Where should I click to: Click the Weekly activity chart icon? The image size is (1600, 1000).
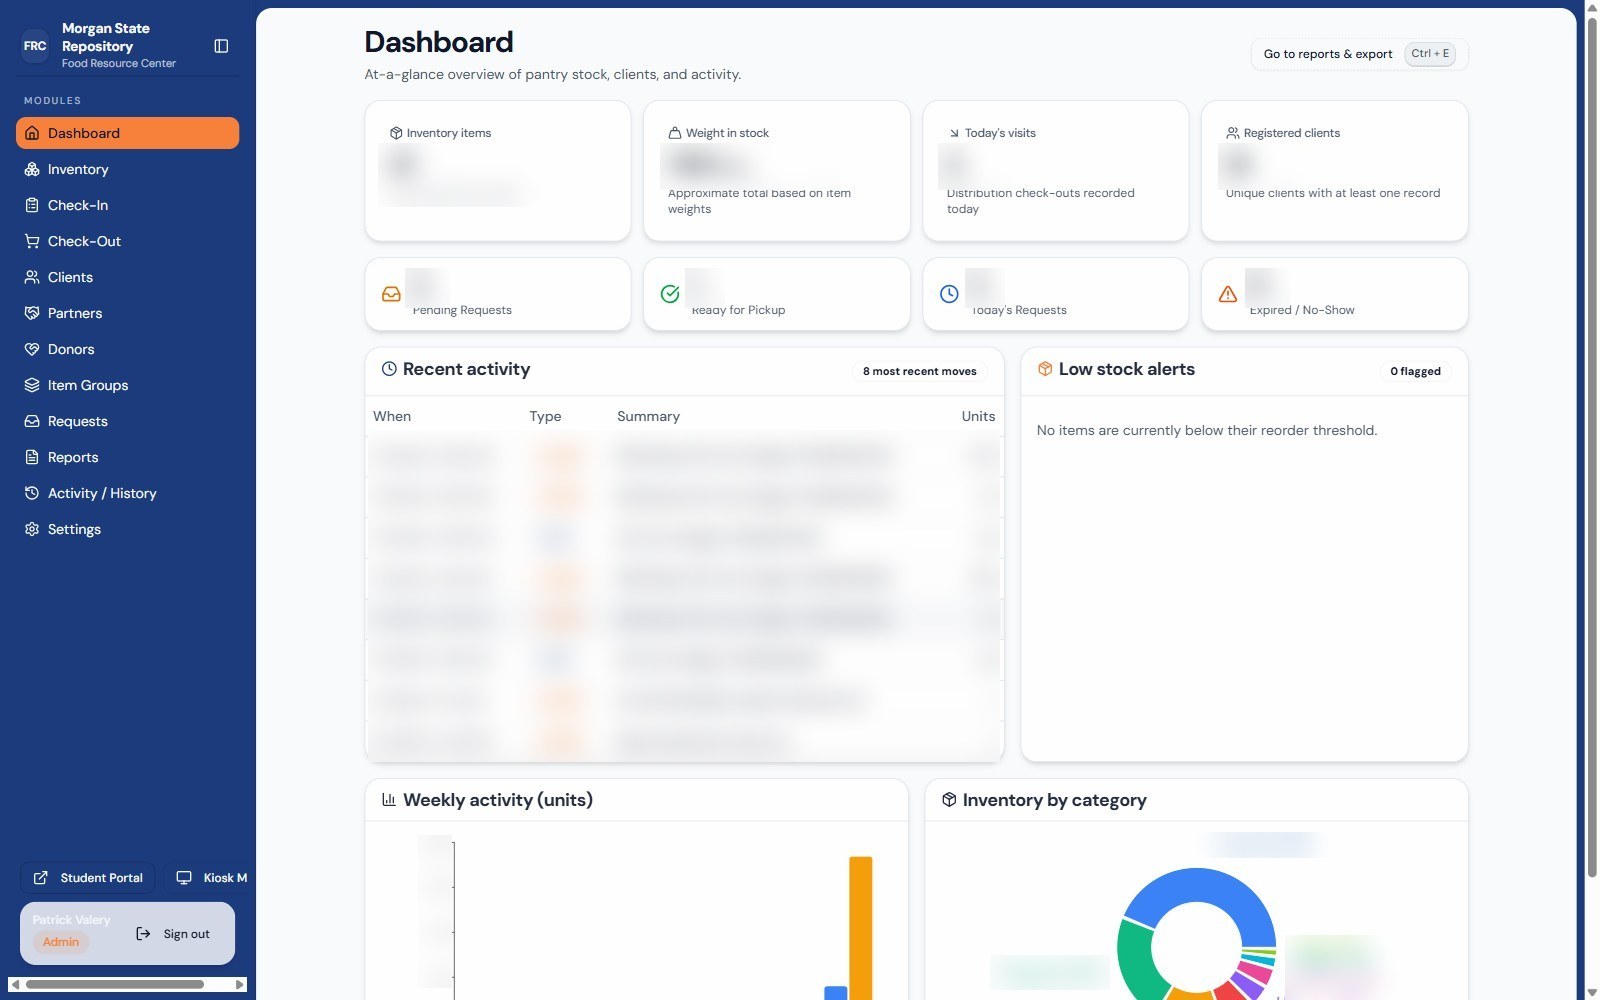389,800
